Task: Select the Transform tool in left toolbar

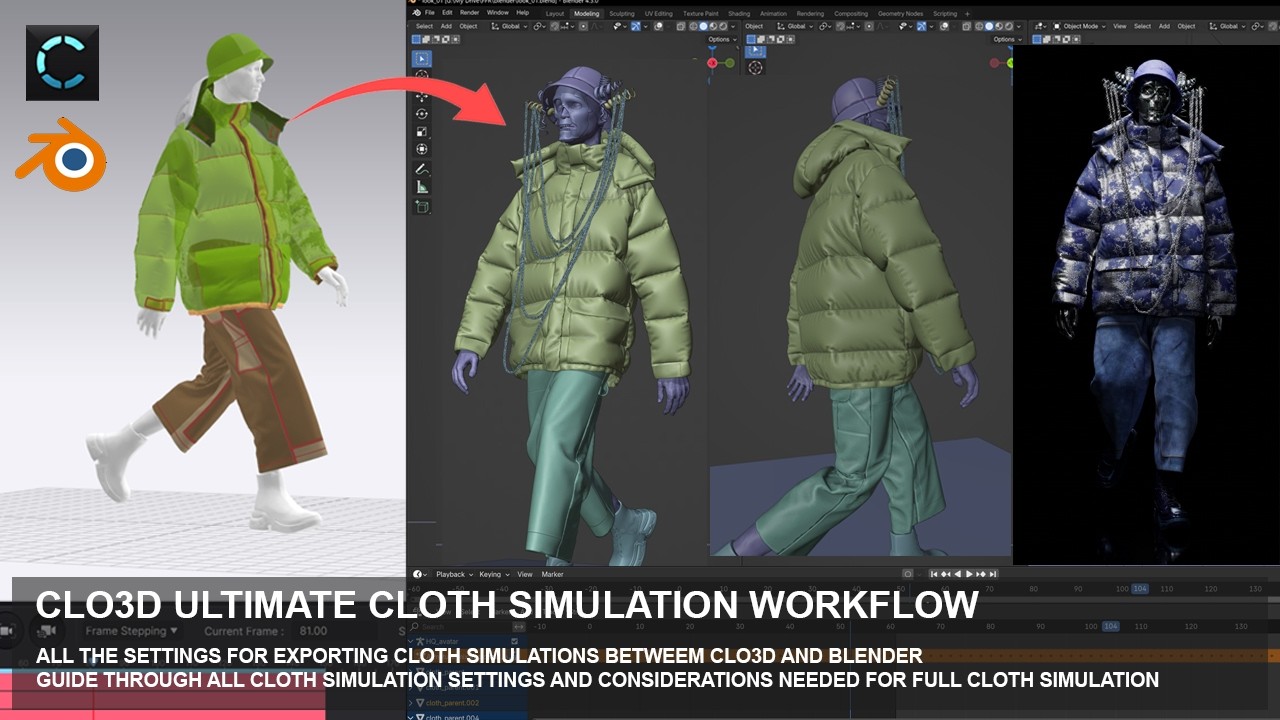Action: click(x=422, y=149)
